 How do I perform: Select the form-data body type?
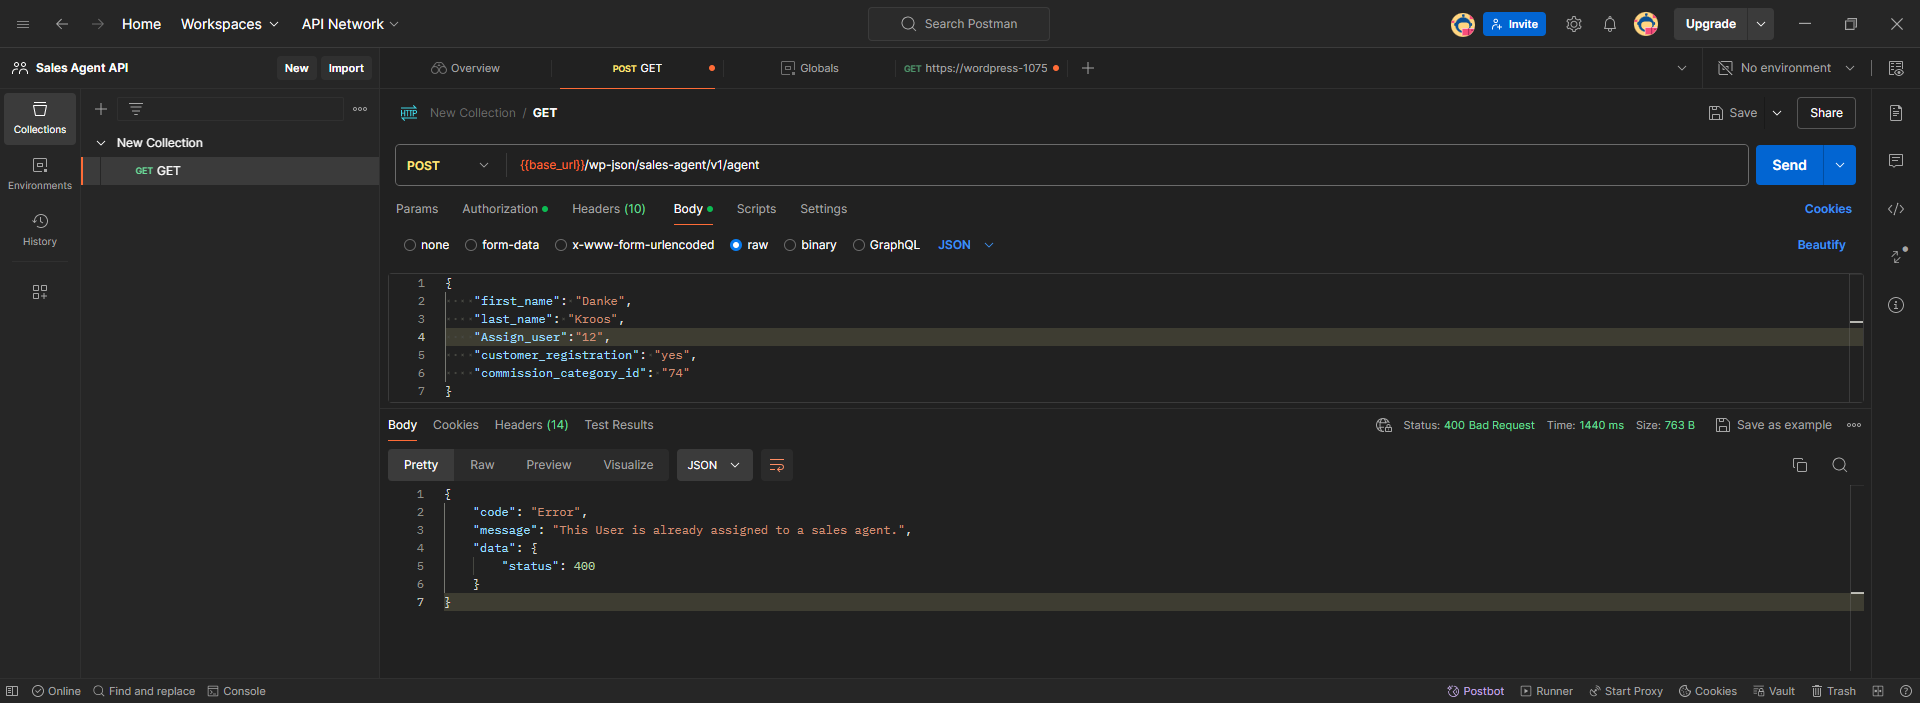click(x=471, y=245)
